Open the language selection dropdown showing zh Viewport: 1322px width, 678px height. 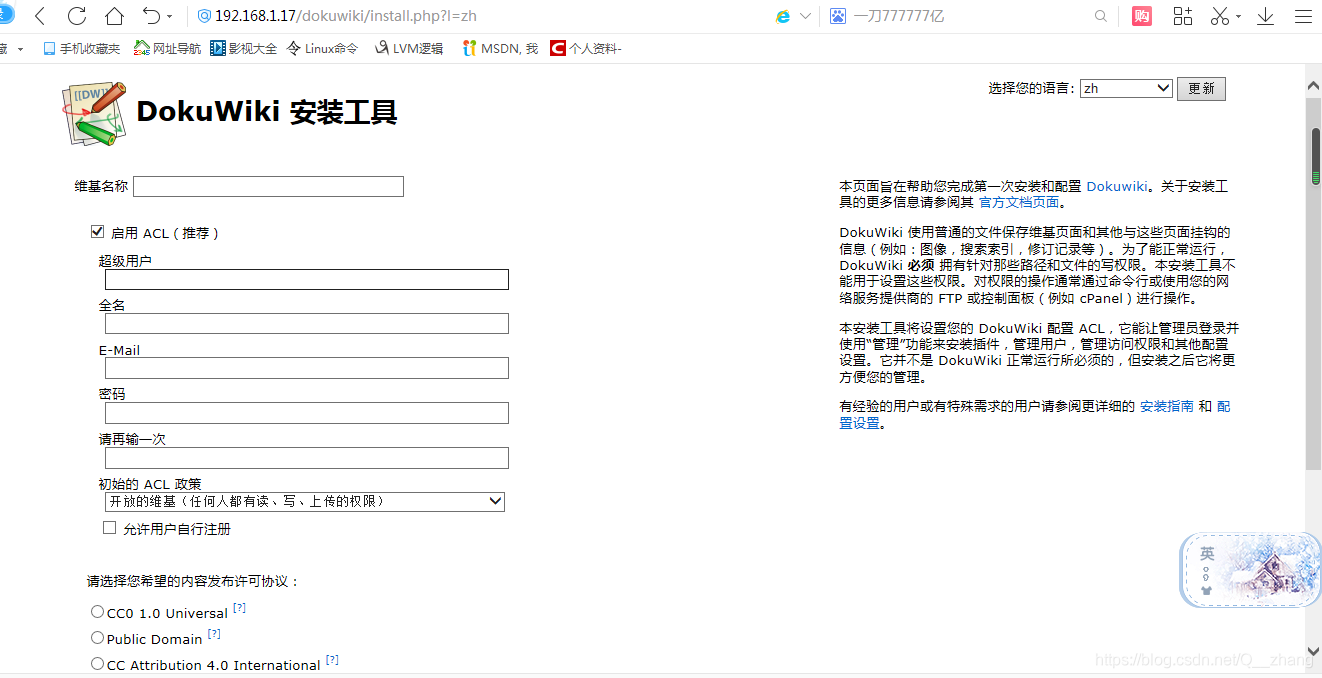pos(1126,88)
